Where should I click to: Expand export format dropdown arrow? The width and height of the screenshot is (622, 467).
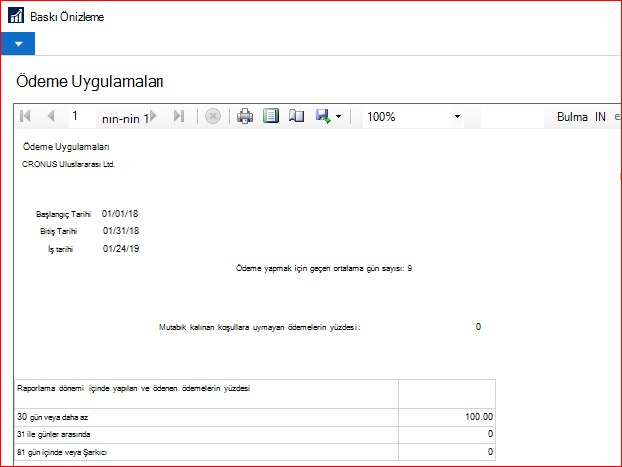coord(338,117)
